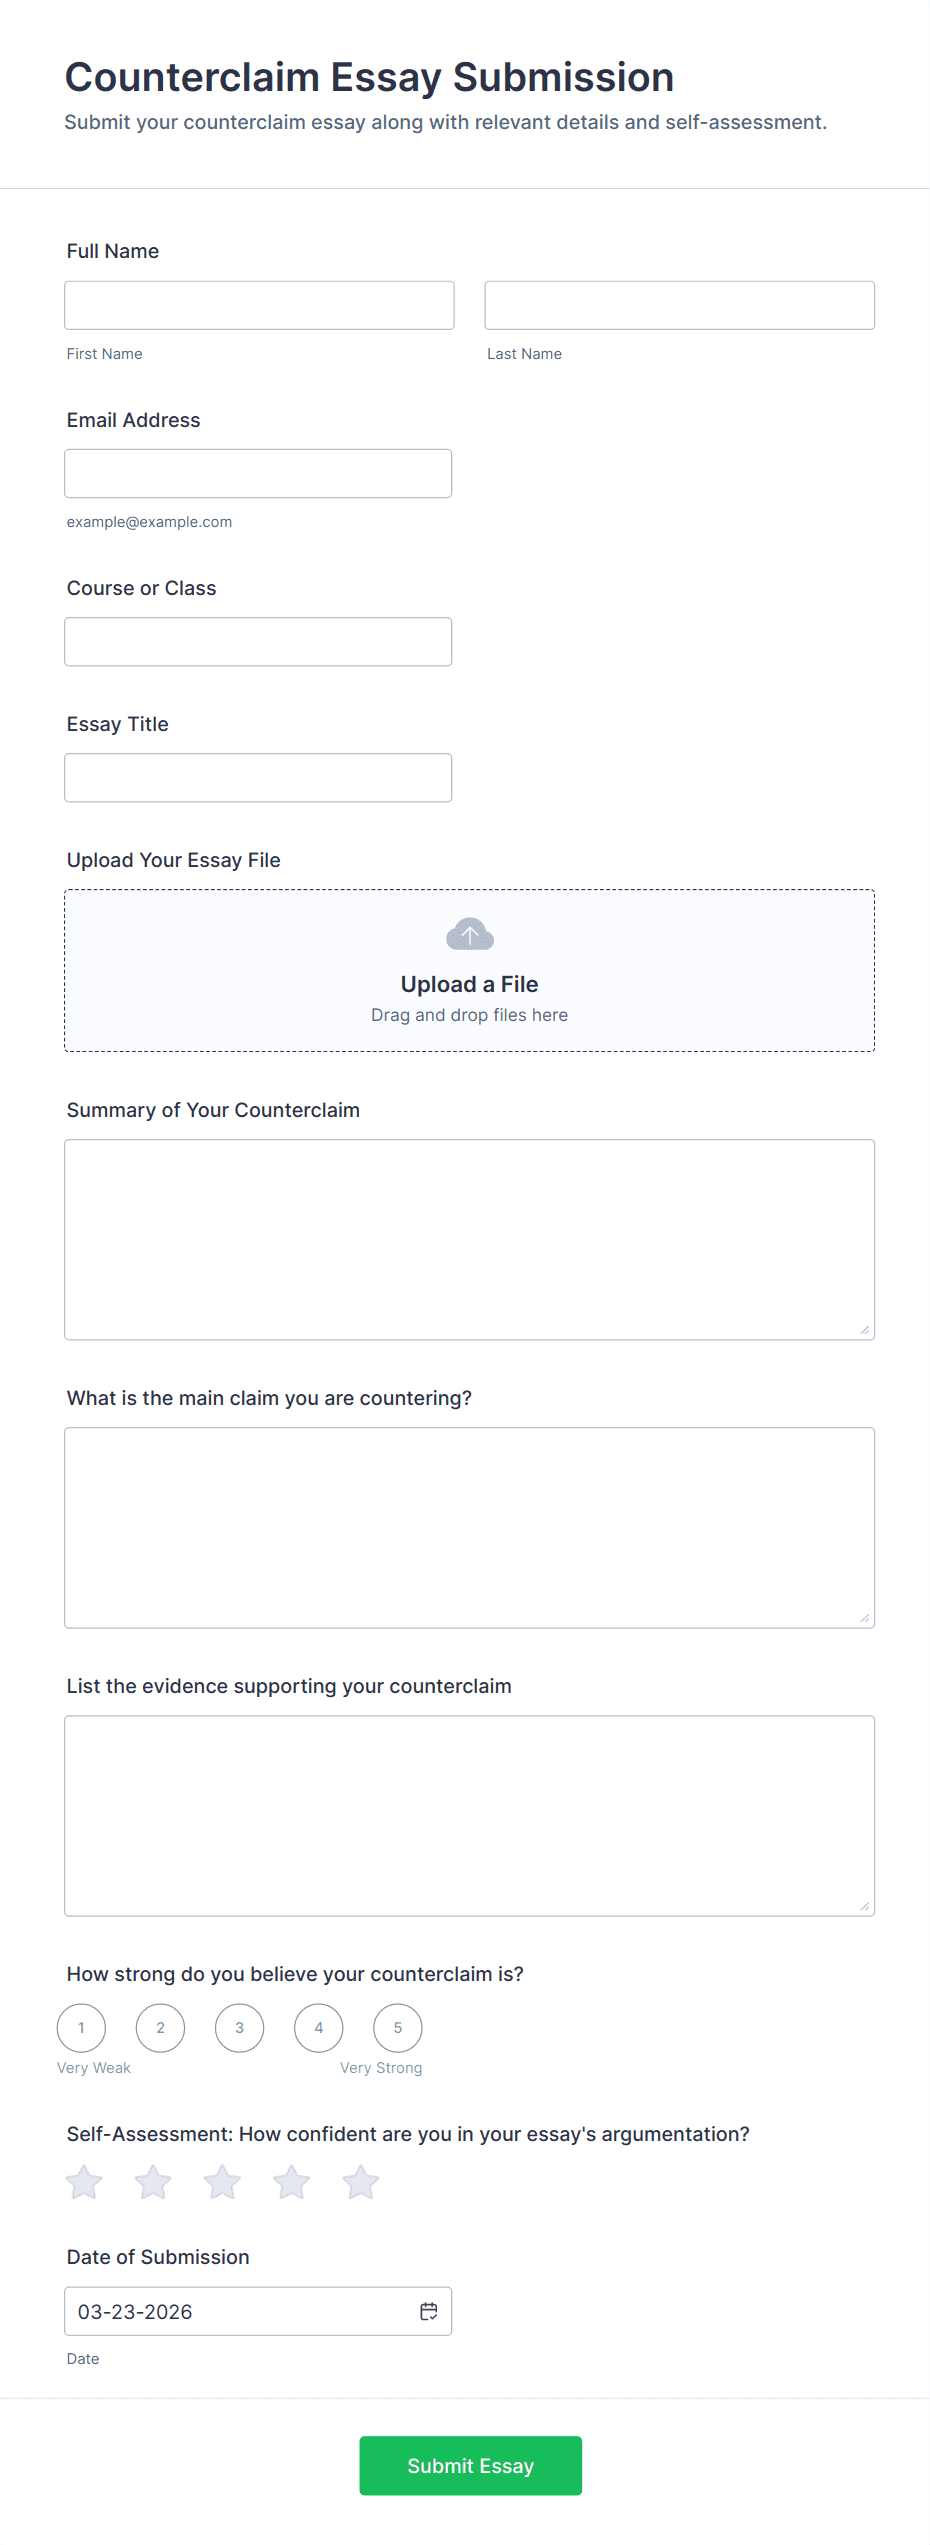Click the Date of Submission field
This screenshot has height=2545, width=930.
(240, 2311)
